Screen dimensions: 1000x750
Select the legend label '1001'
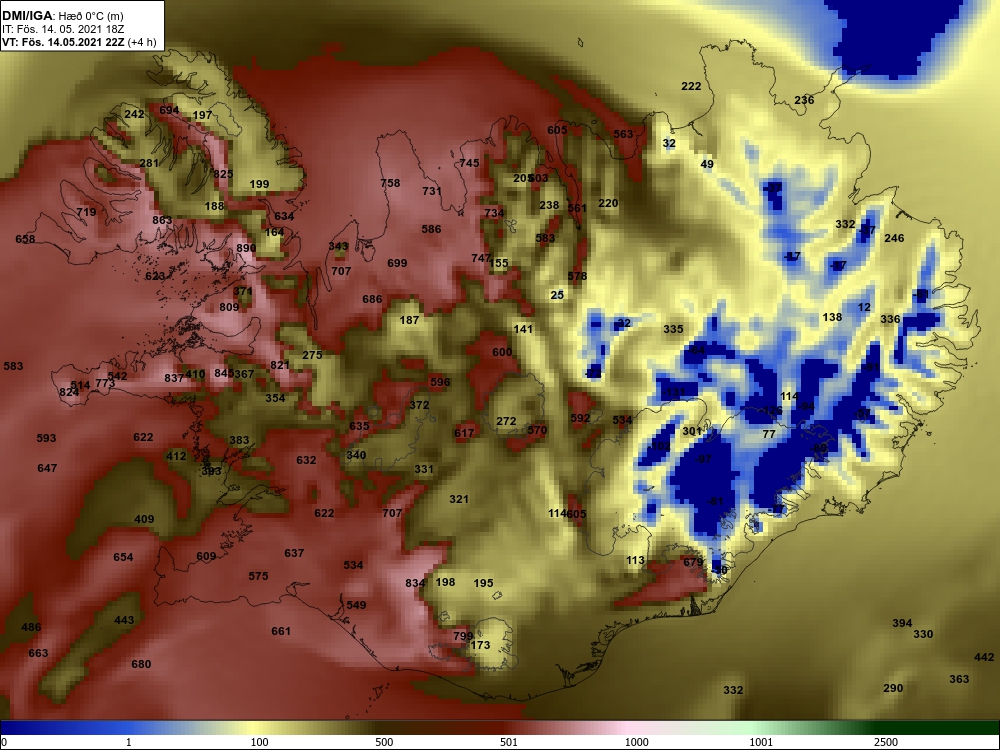(x=761, y=742)
